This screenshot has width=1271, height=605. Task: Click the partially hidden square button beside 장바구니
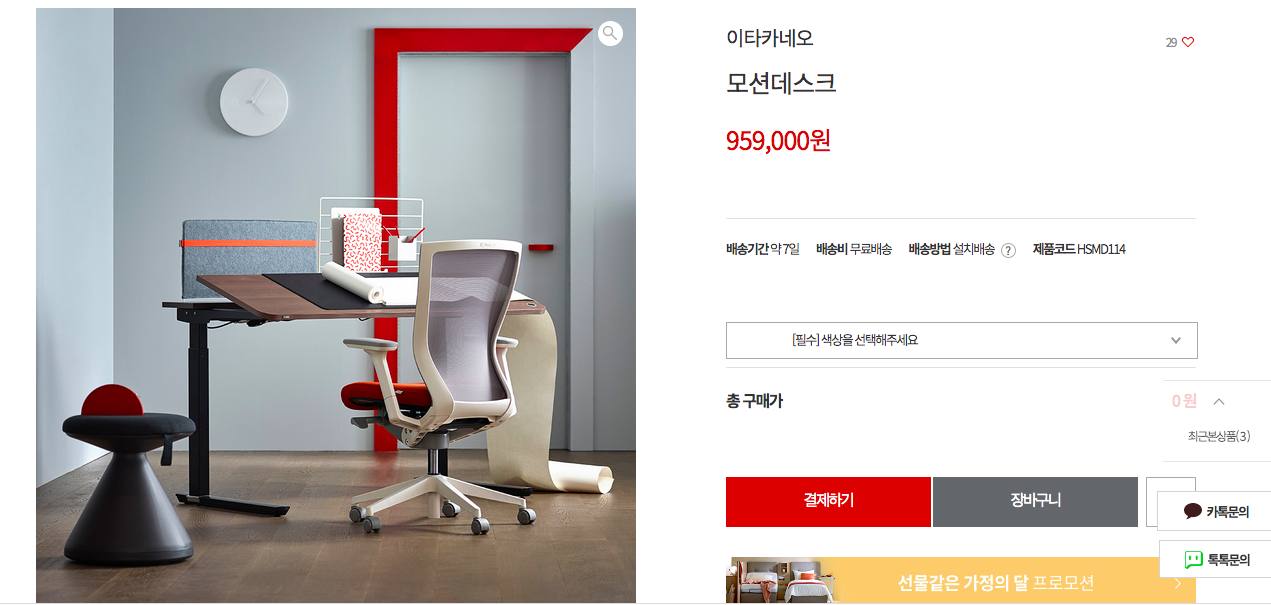click(x=1152, y=502)
